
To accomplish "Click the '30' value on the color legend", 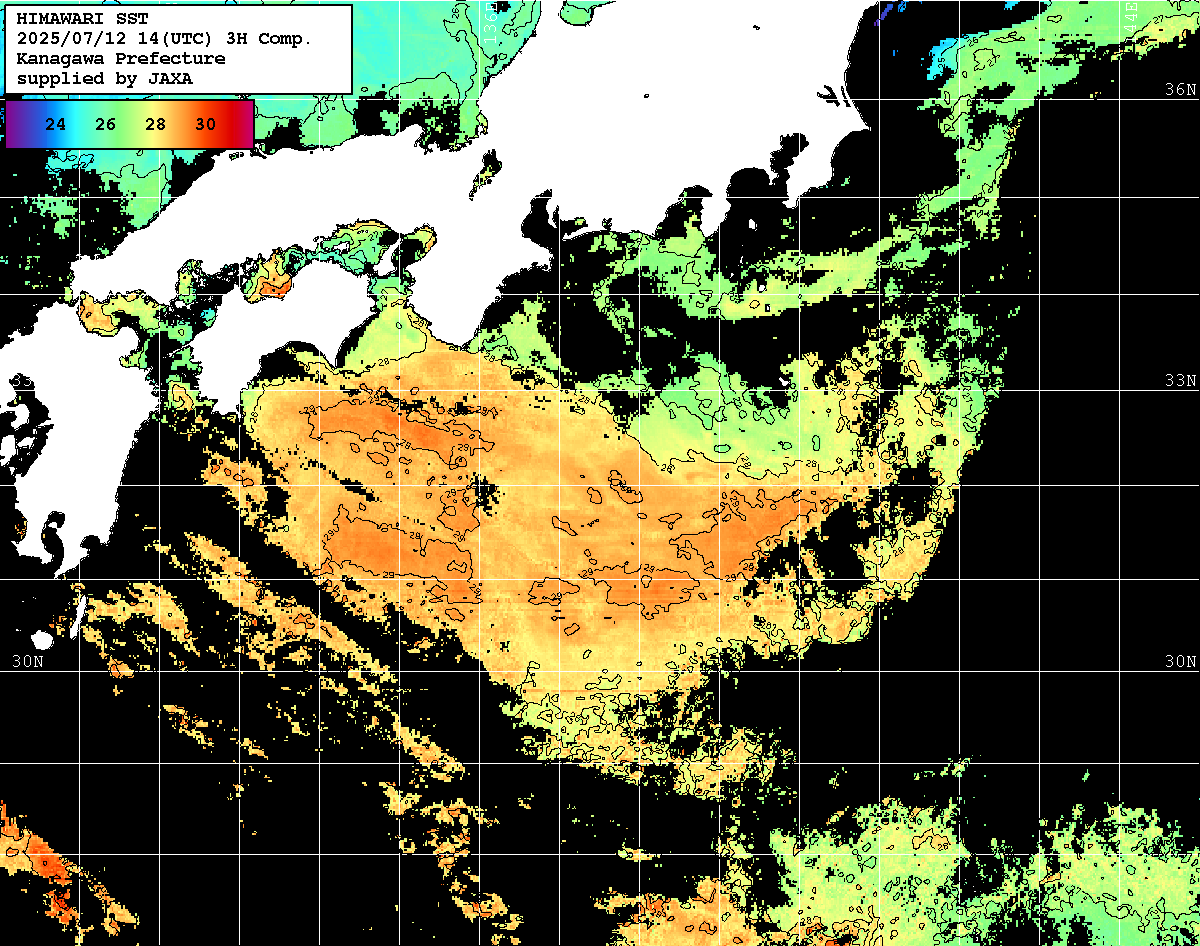I will [x=205, y=125].
